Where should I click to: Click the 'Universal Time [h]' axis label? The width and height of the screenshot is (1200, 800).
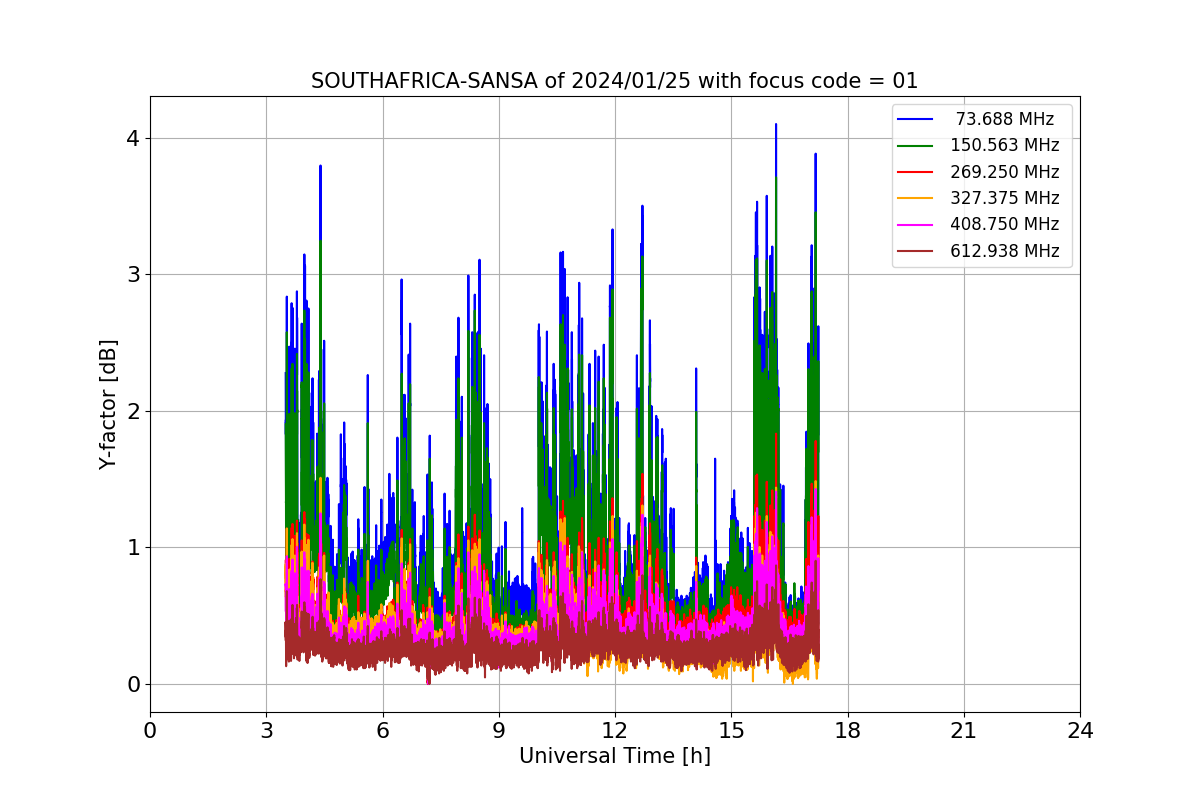[x=615, y=757]
